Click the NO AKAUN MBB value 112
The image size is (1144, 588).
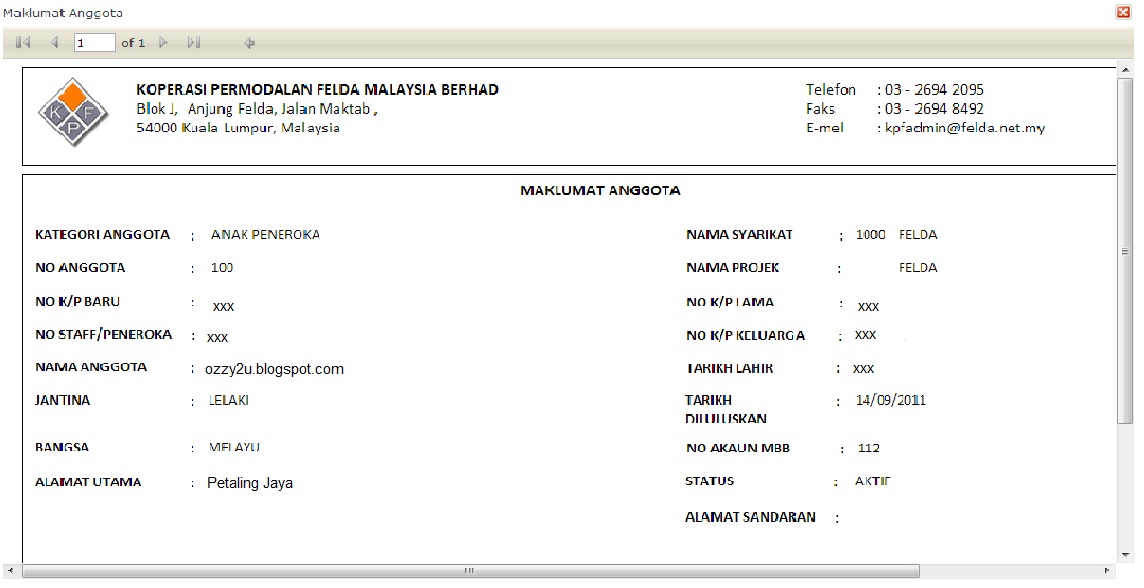[x=869, y=448]
